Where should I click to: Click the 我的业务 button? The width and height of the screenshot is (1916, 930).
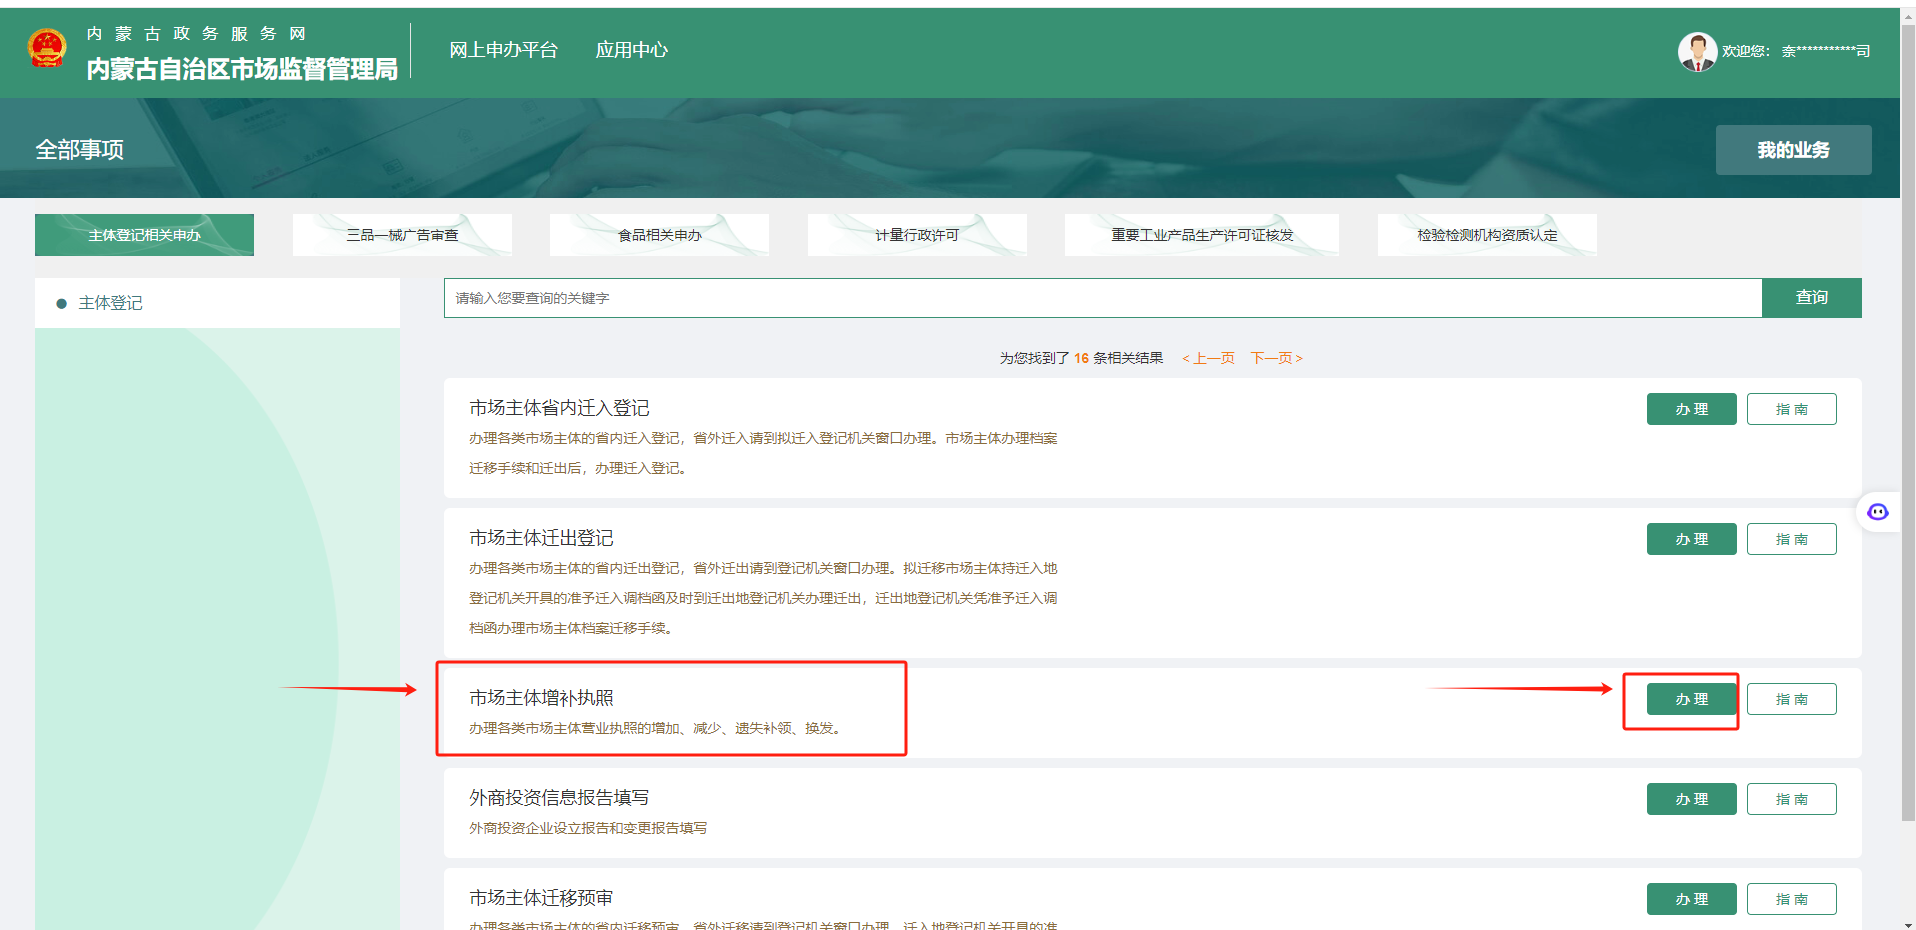click(x=1792, y=150)
